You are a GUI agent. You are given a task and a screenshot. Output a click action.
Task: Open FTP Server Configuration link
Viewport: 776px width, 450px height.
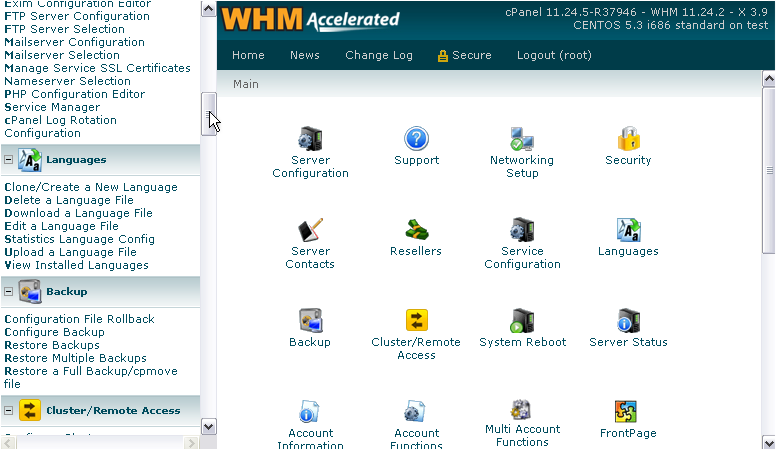(77, 16)
